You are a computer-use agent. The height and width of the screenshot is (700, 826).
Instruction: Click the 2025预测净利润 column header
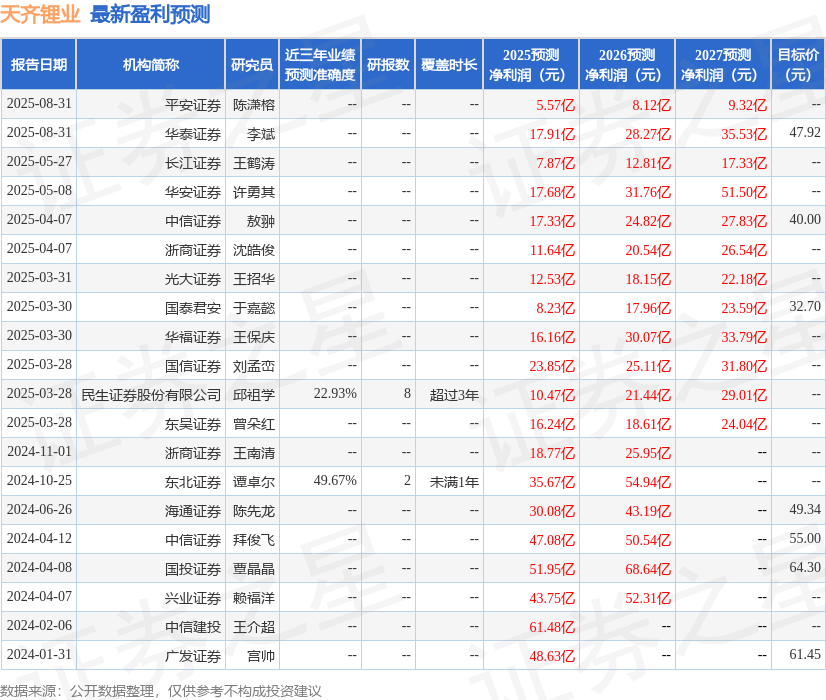coord(530,62)
